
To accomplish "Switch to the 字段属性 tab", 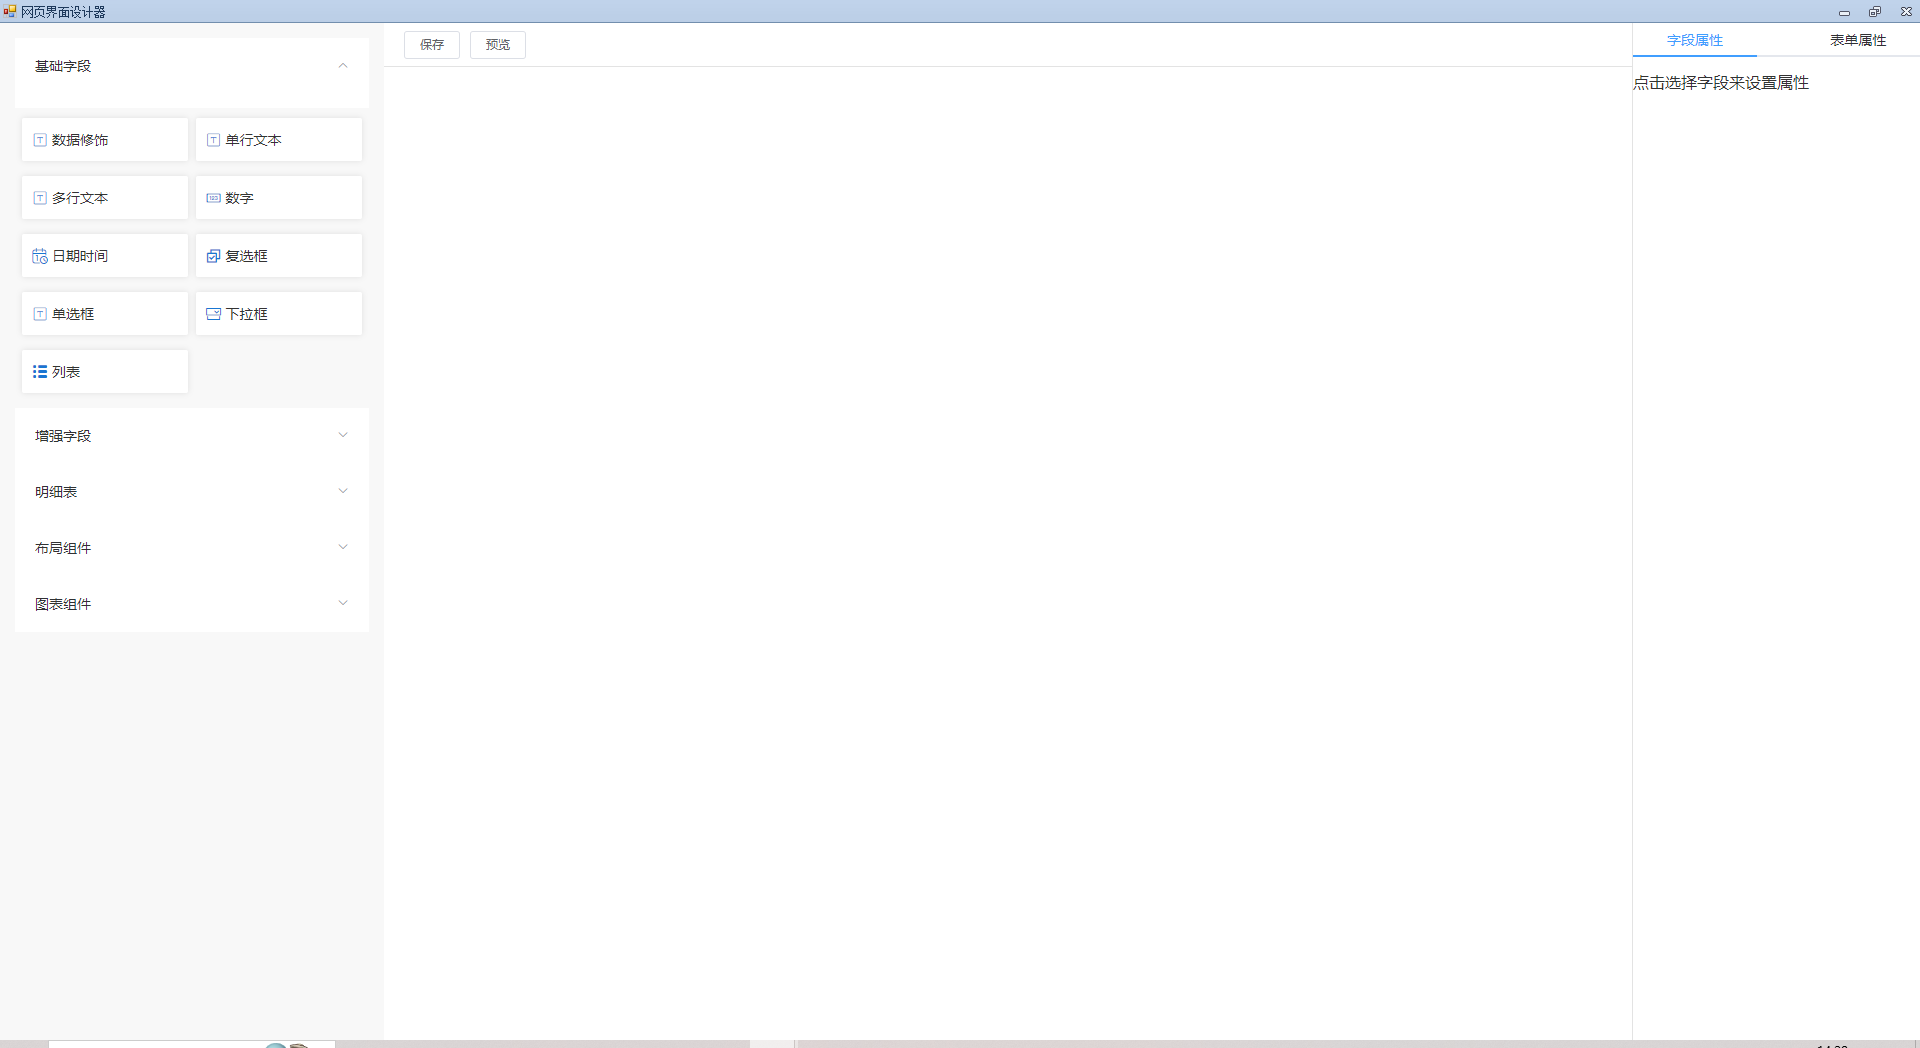I will (1694, 40).
